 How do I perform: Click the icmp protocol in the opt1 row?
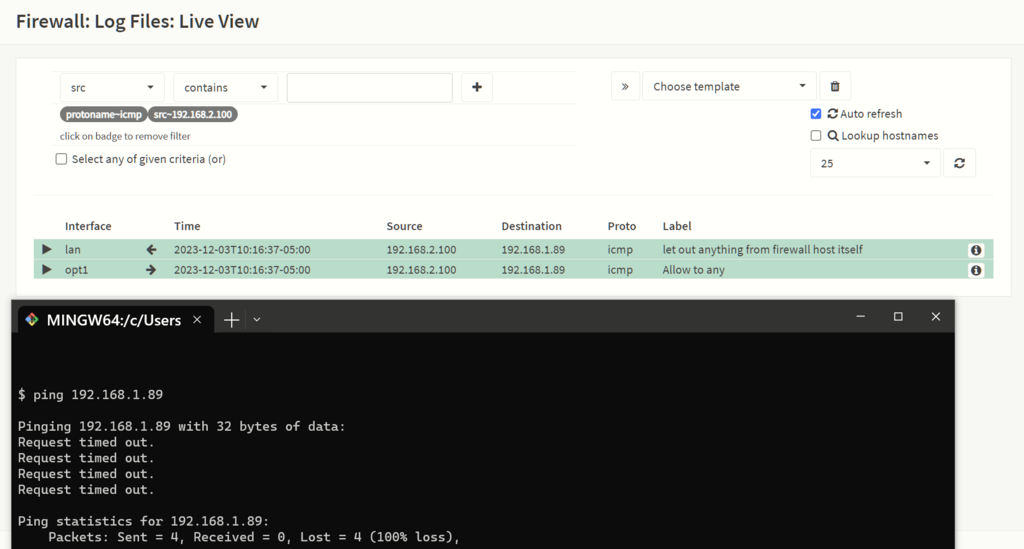click(620, 270)
